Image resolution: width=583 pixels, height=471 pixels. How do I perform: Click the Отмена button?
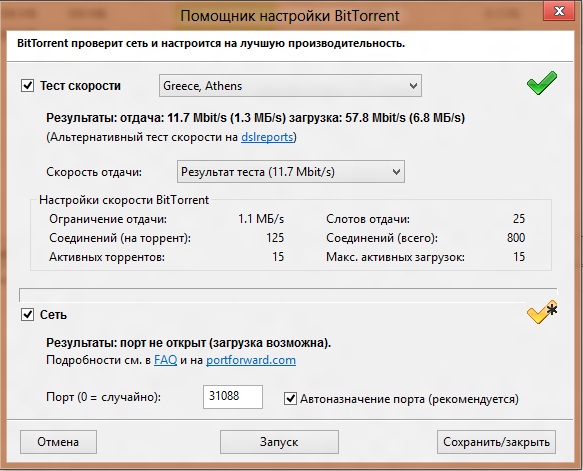pyautogui.click(x=58, y=442)
